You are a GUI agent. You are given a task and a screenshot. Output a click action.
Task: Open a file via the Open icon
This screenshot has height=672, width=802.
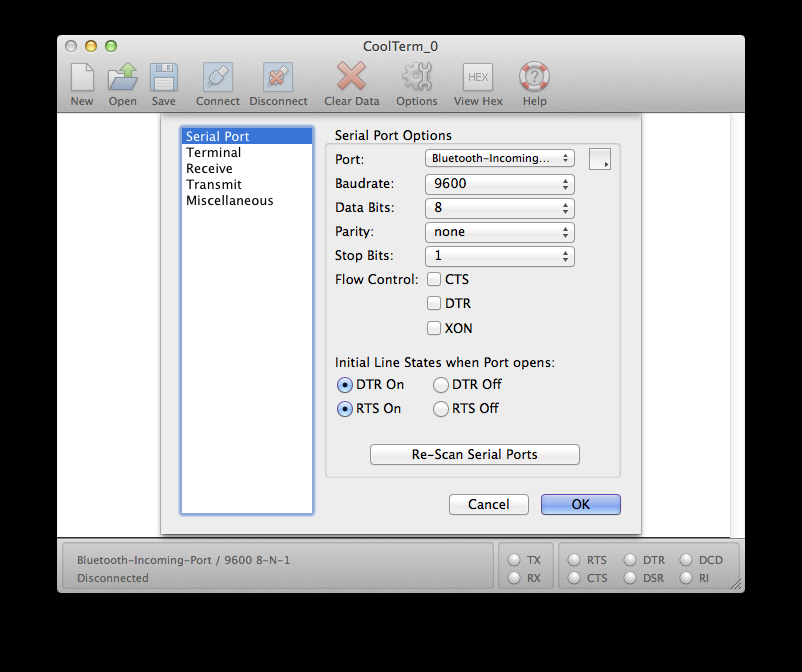(x=123, y=78)
